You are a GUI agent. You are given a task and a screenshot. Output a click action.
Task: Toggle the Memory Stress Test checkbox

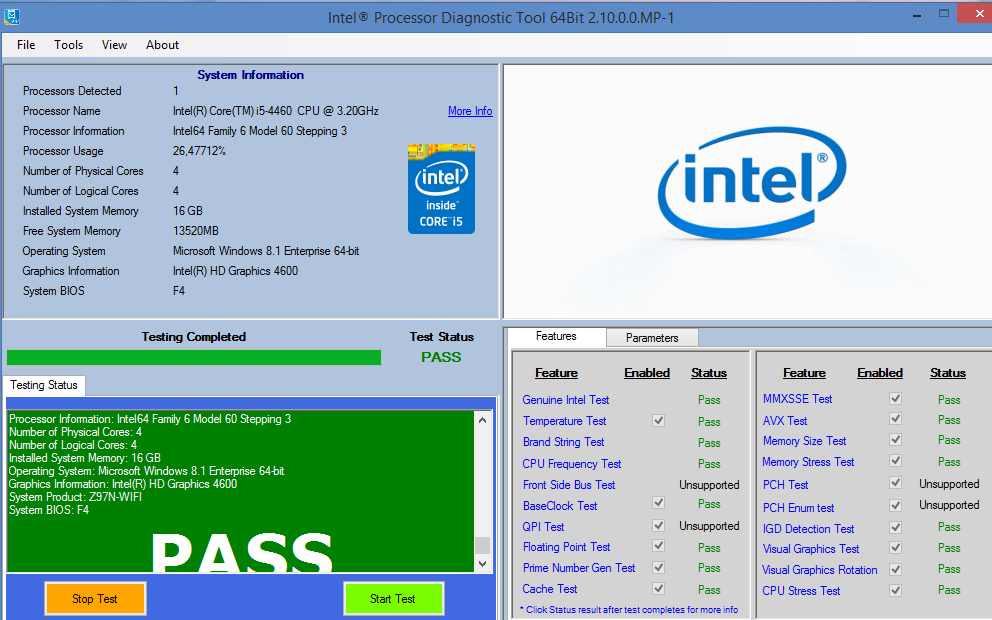coord(895,461)
